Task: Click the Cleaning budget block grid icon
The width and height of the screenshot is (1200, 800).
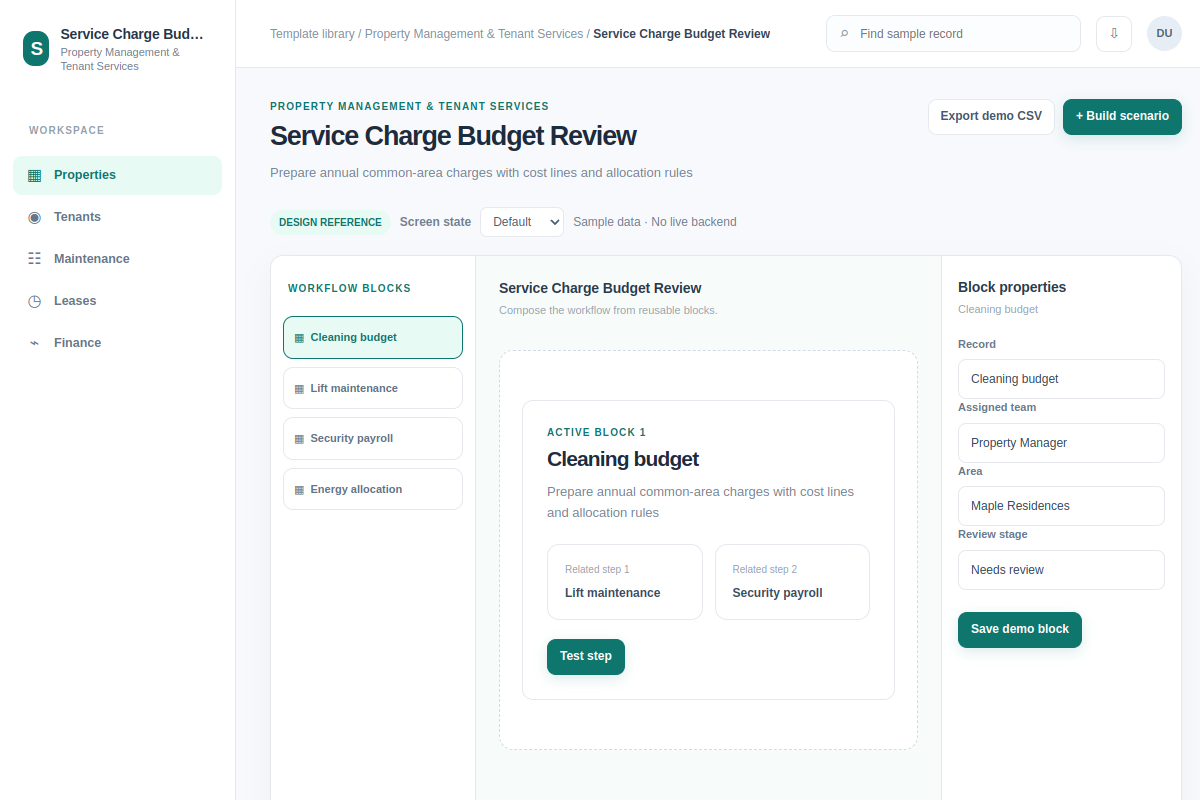Action: point(299,338)
